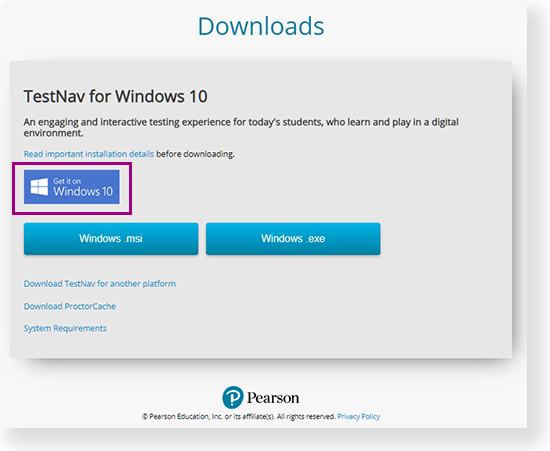Viewport: 550px width, 451px height.
Task: Open Read important installation details link
Action: (89, 154)
